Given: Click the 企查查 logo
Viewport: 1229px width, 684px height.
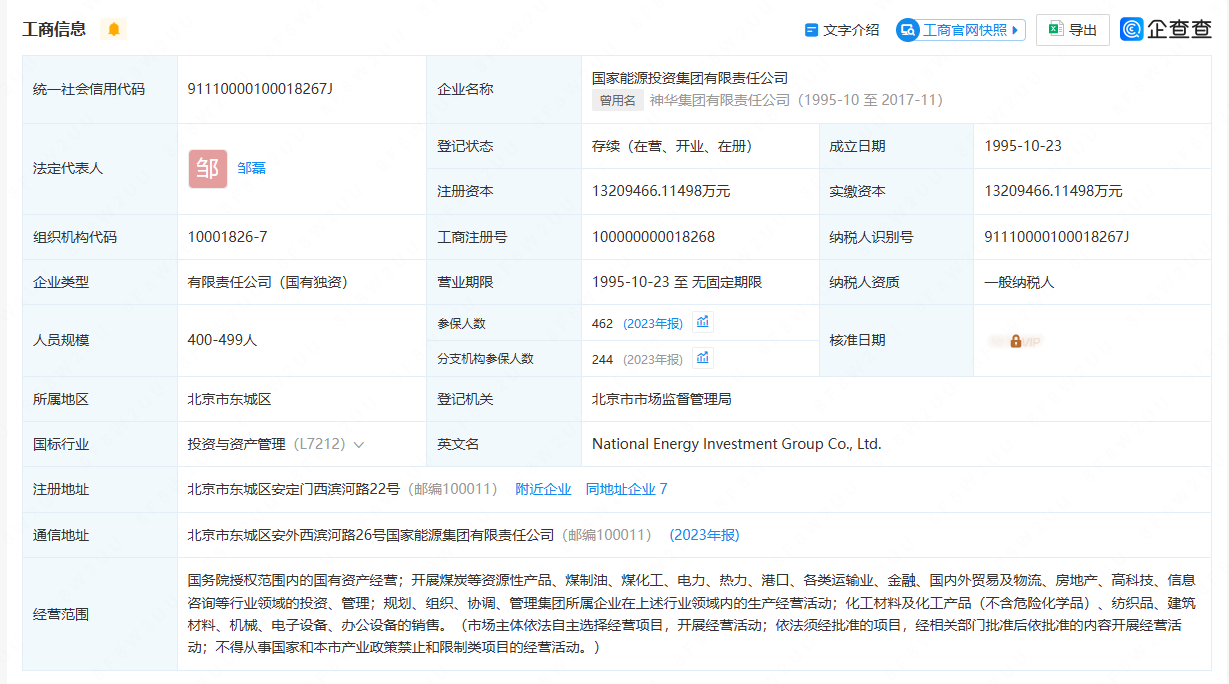Looking at the screenshot, I should 1166,30.
